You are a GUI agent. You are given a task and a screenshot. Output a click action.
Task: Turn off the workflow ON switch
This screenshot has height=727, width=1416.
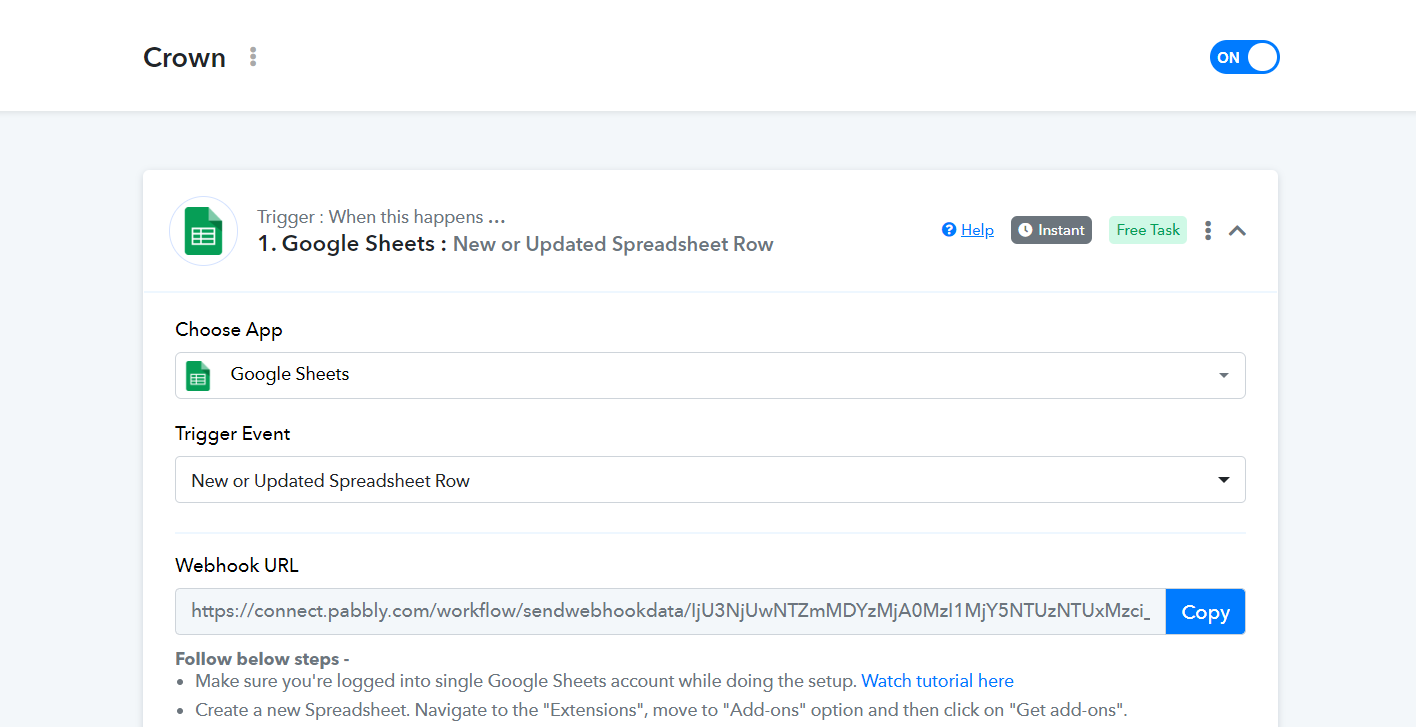(1244, 57)
